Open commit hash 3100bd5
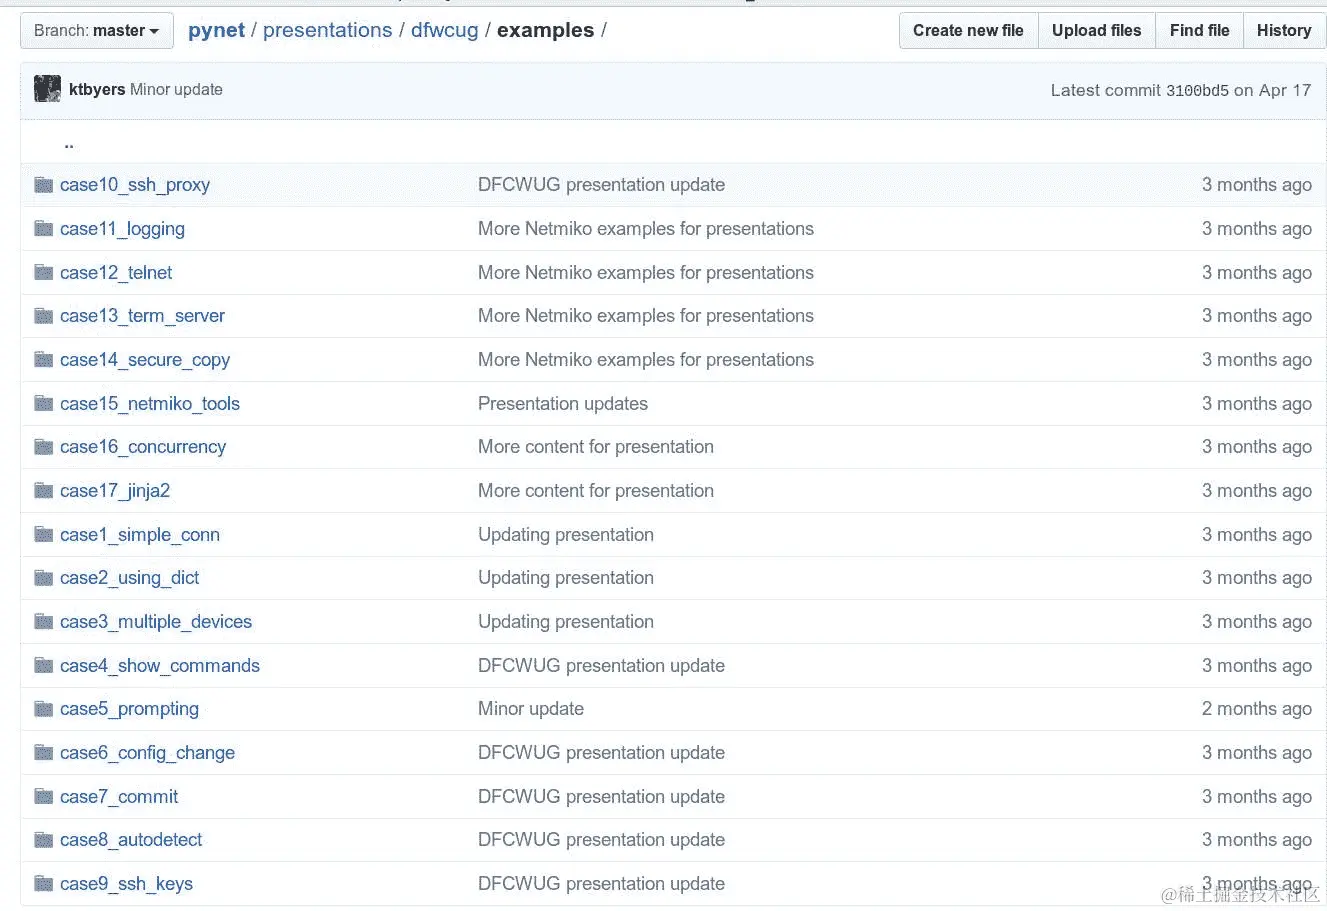 click(1197, 90)
